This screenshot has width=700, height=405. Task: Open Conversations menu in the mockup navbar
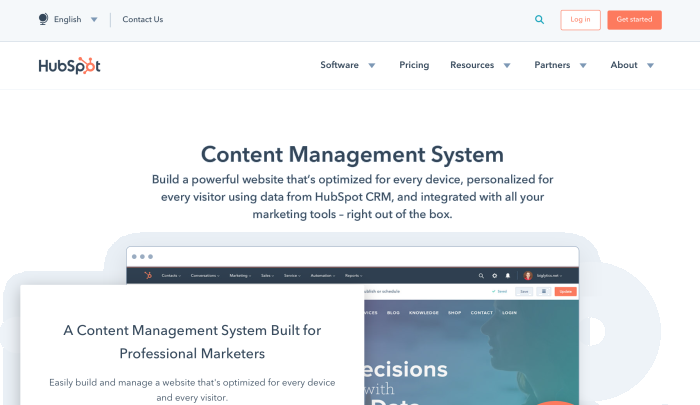coord(205,276)
